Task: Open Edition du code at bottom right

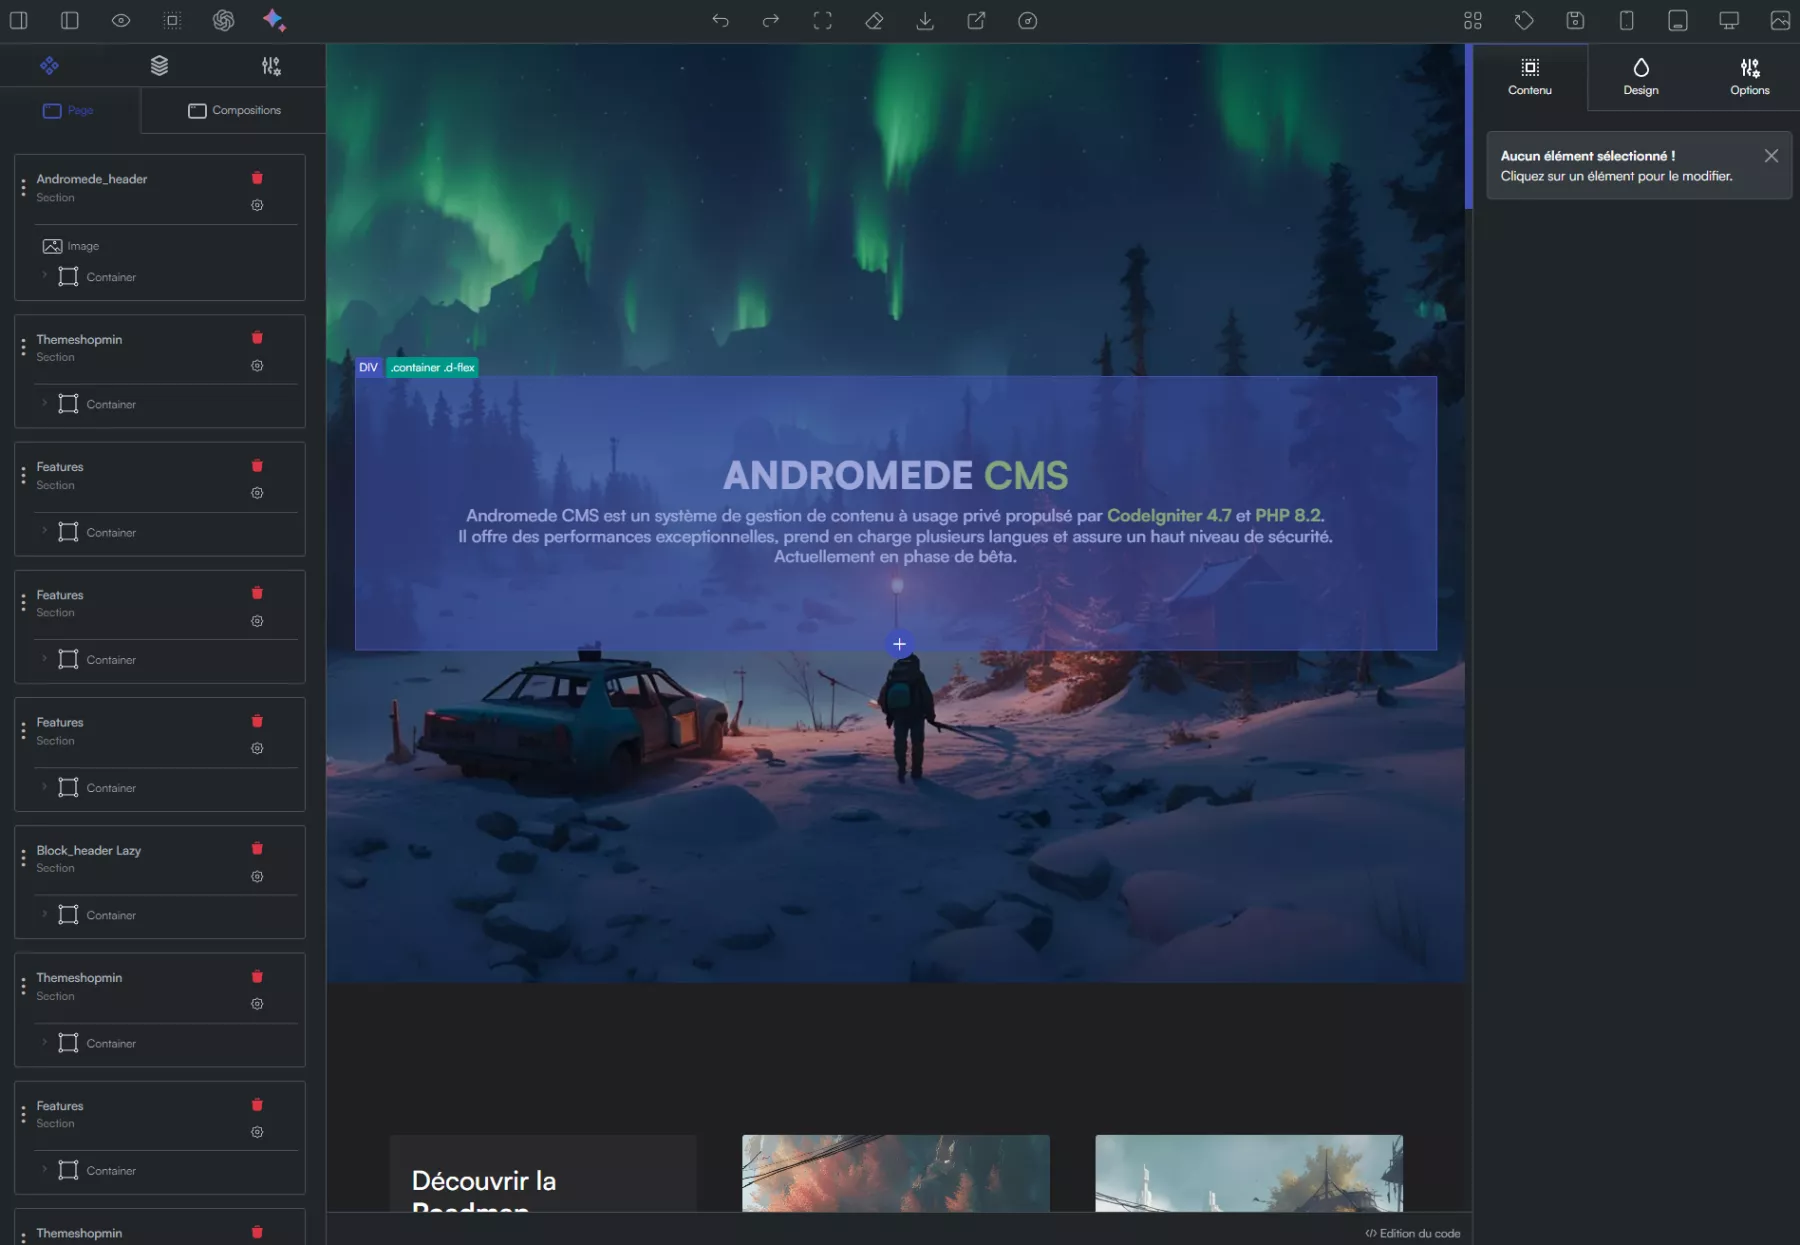Action: click(1410, 1233)
